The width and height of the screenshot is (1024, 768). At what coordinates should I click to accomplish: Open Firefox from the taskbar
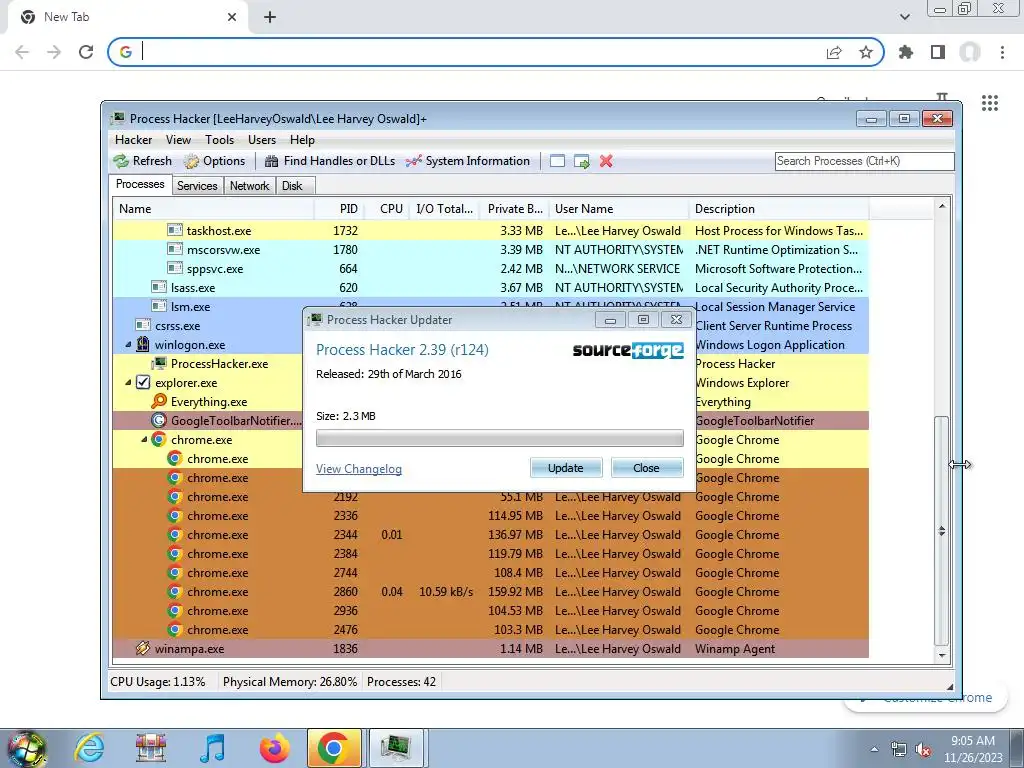click(x=274, y=747)
